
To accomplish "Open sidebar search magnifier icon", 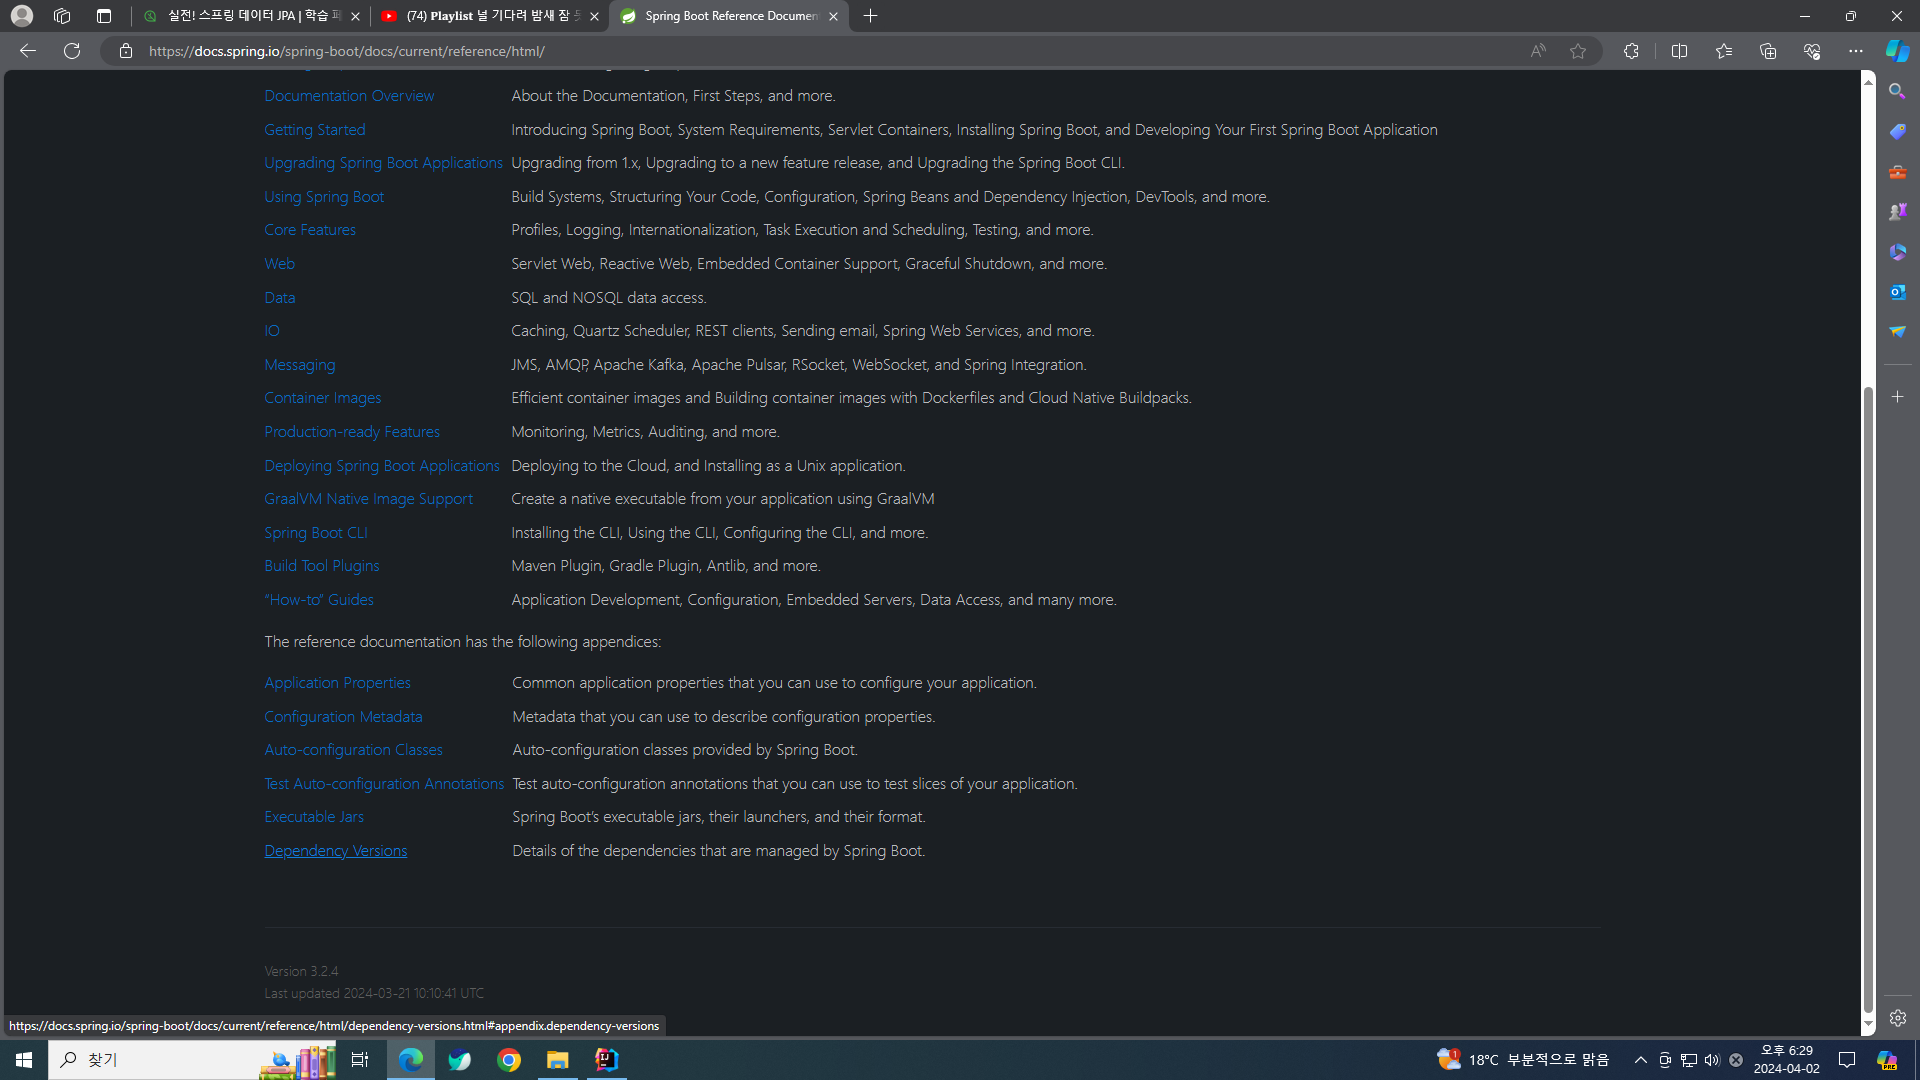I will coord(1897,91).
